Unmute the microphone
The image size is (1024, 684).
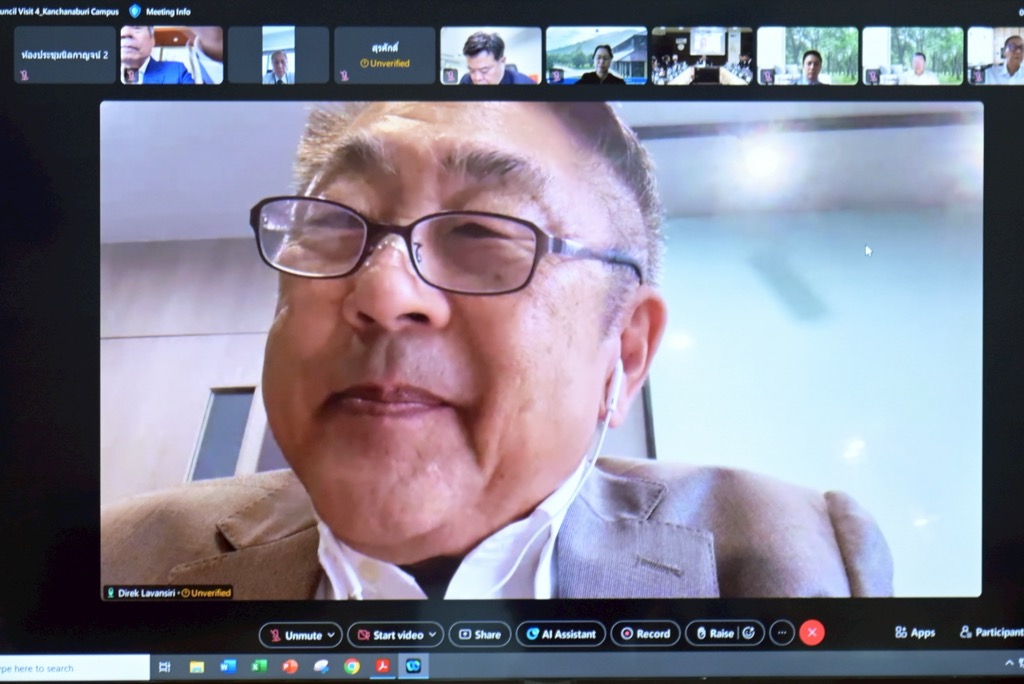pyautogui.click(x=294, y=635)
